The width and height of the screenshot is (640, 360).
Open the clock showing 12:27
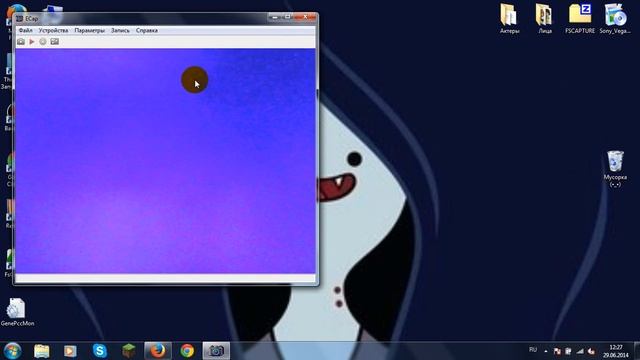tap(616, 351)
